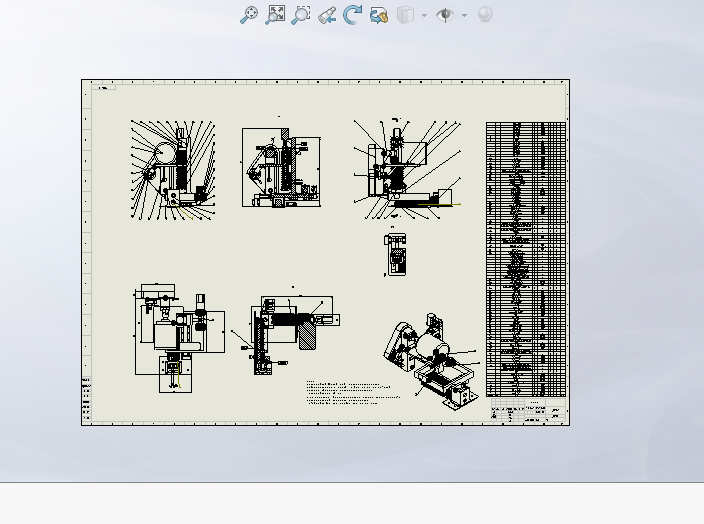Expand the Display Style dropdown arrow
The height and width of the screenshot is (524, 704).
pos(424,15)
